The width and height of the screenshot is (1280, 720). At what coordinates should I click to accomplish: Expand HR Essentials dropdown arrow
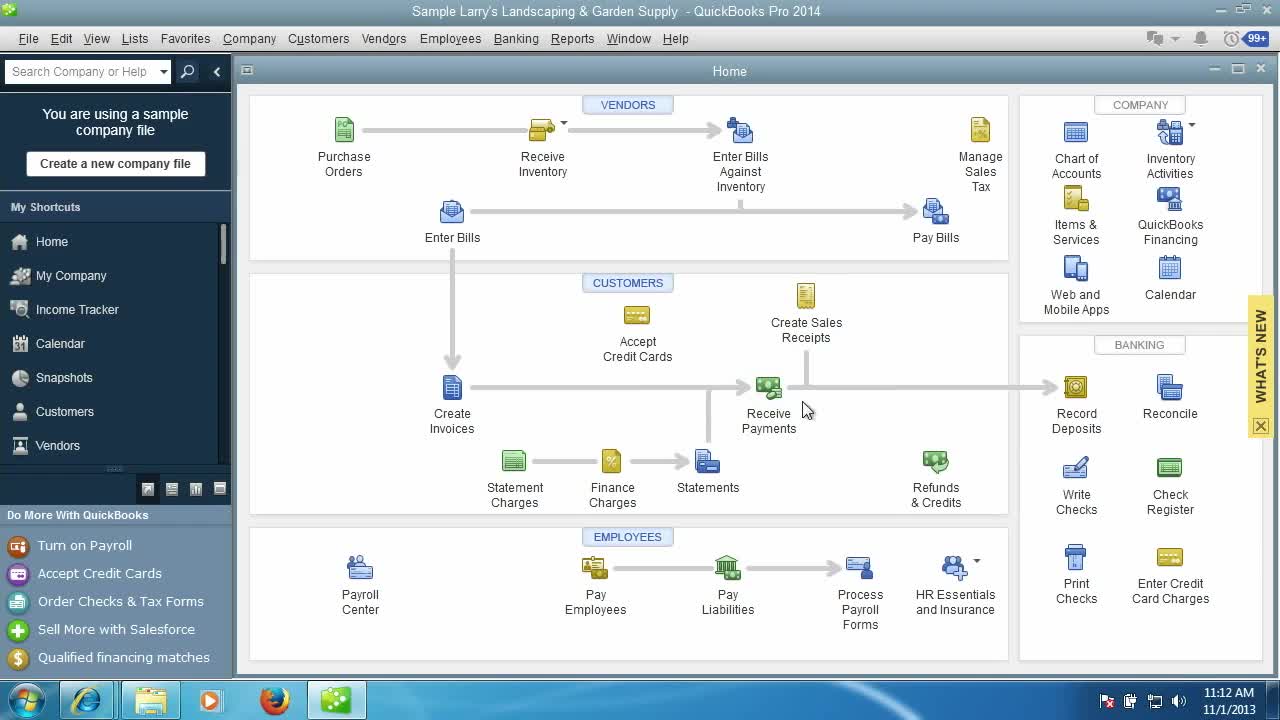tap(977, 561)
